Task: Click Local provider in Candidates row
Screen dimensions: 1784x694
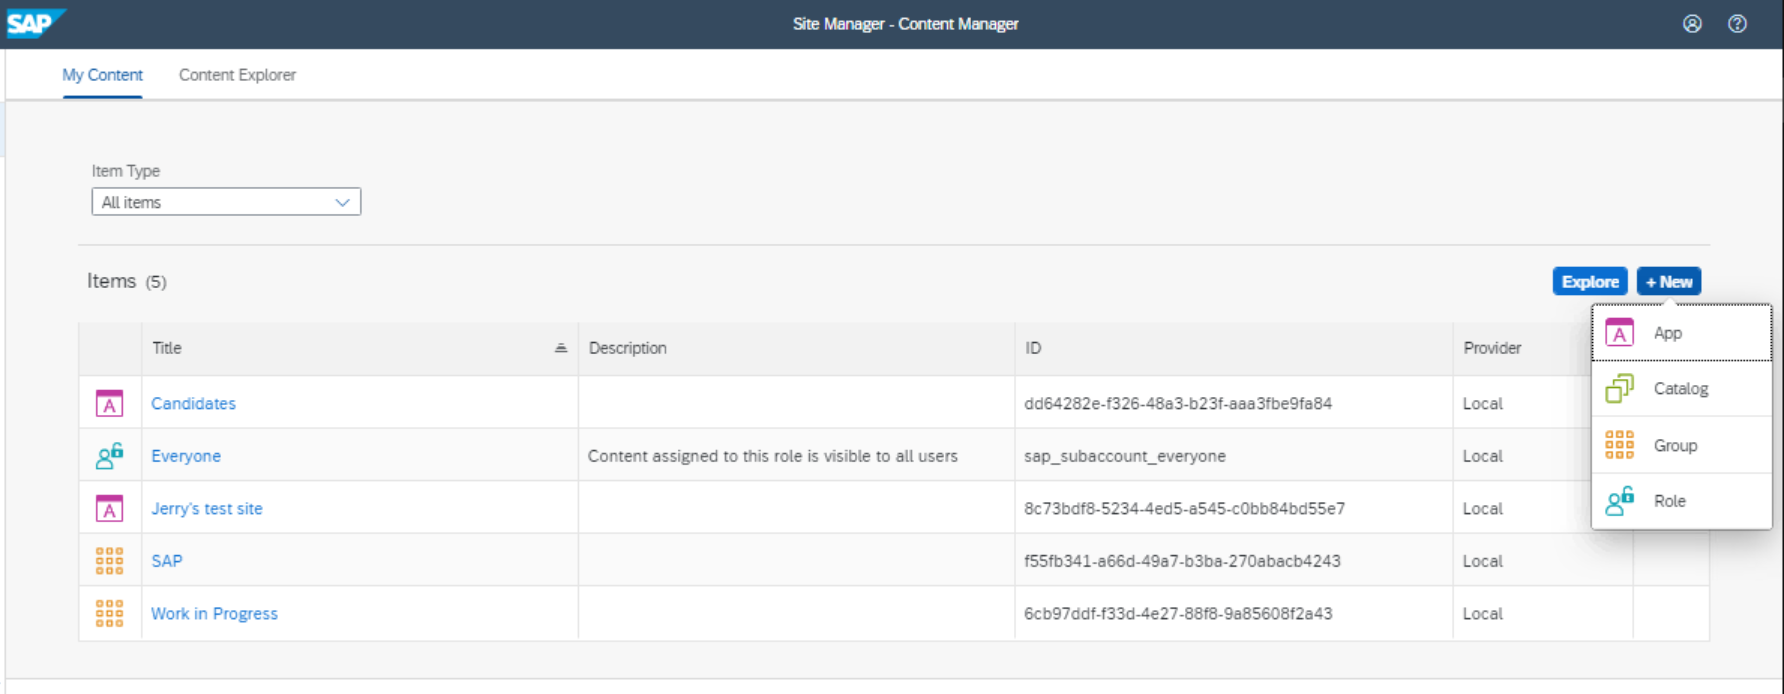Action: click(1482, 403)
